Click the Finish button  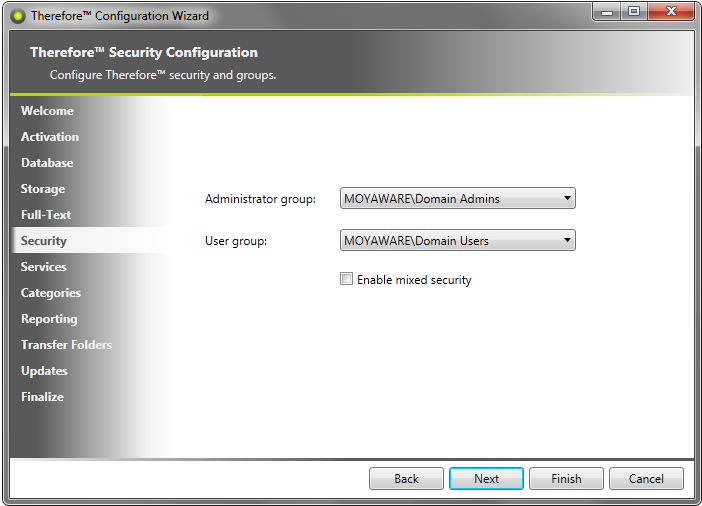pos(566,479)
